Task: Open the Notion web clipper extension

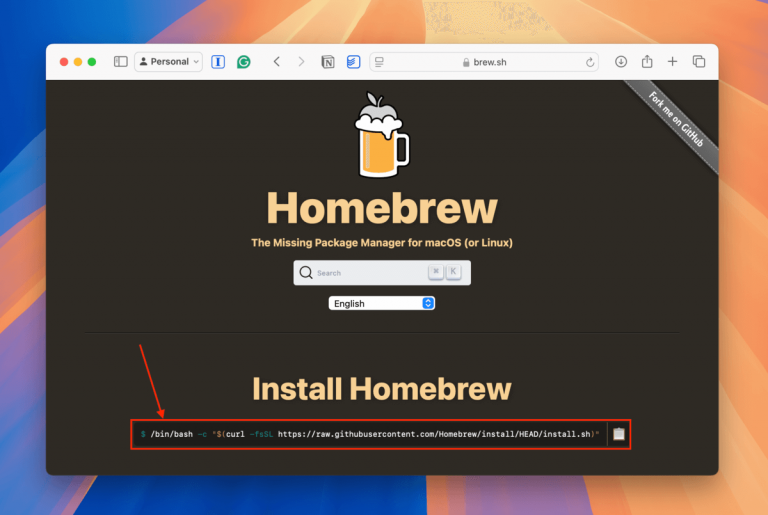Action: point(328,62)
